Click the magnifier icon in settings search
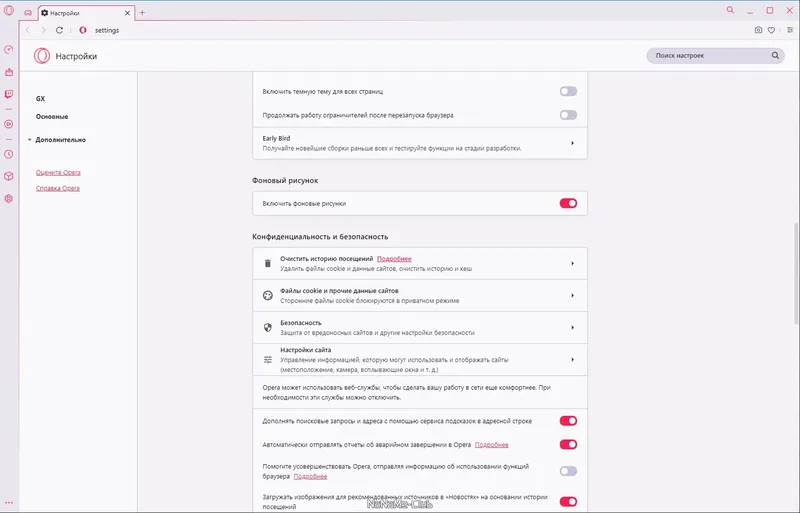The image size is (800, 513). pyautogui.click(x=775, y=56)
